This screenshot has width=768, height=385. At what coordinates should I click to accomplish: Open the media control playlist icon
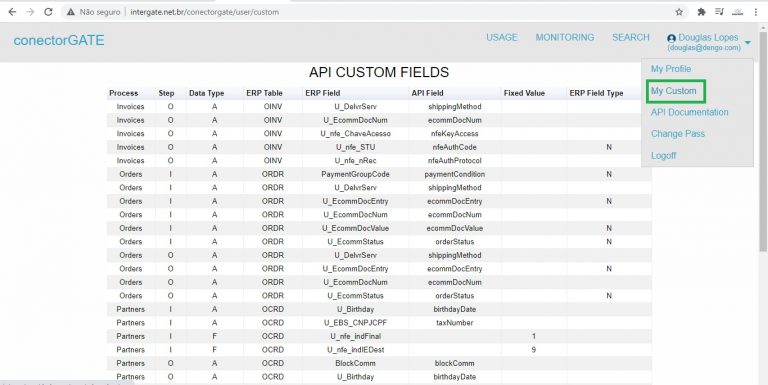(x=719, y=12)
